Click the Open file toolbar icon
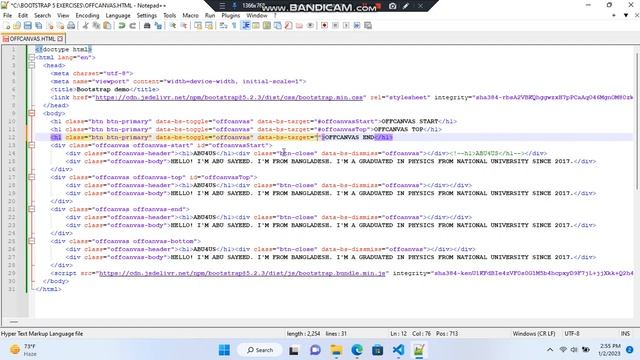The image size is (640, 360). (17, 25)
